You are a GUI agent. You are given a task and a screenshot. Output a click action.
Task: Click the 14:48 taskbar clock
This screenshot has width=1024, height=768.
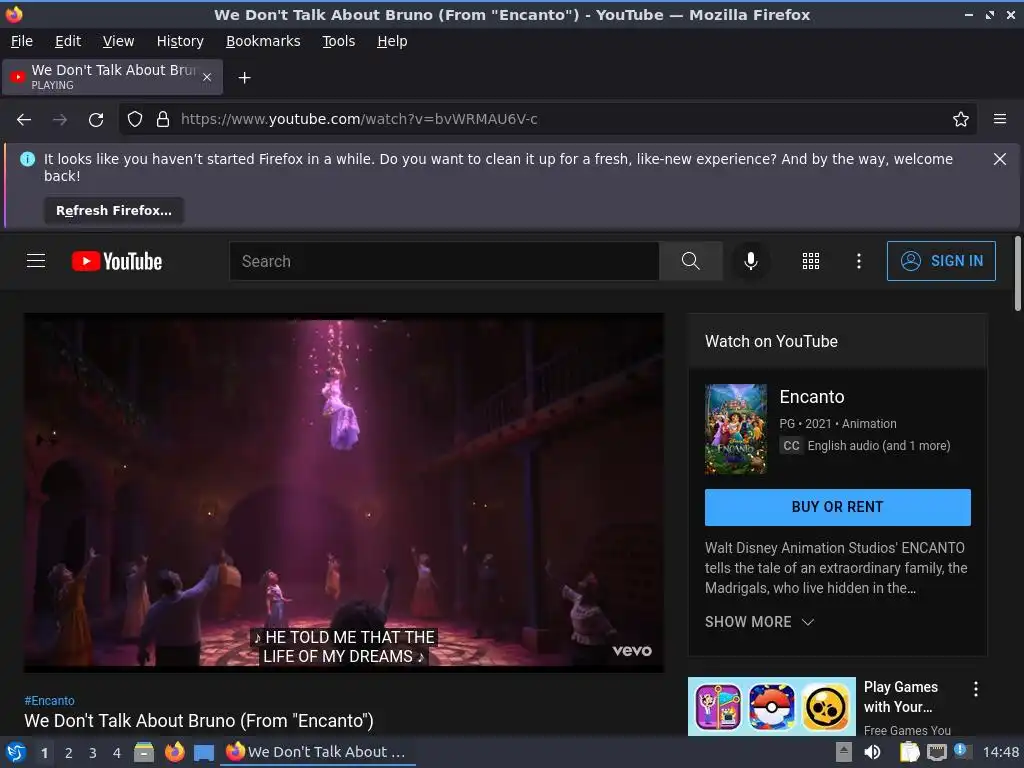pyautogui.click(x=1000, y=752)
